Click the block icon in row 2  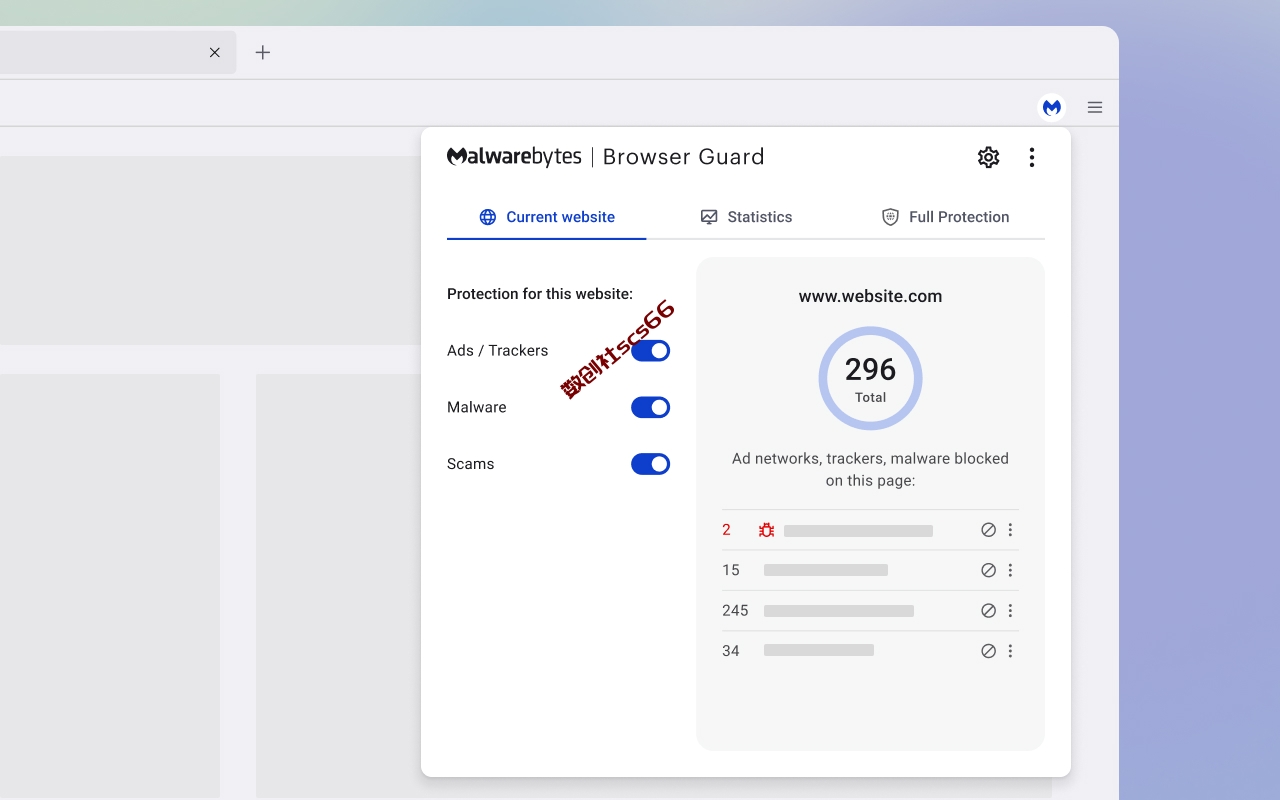(988, 530)
